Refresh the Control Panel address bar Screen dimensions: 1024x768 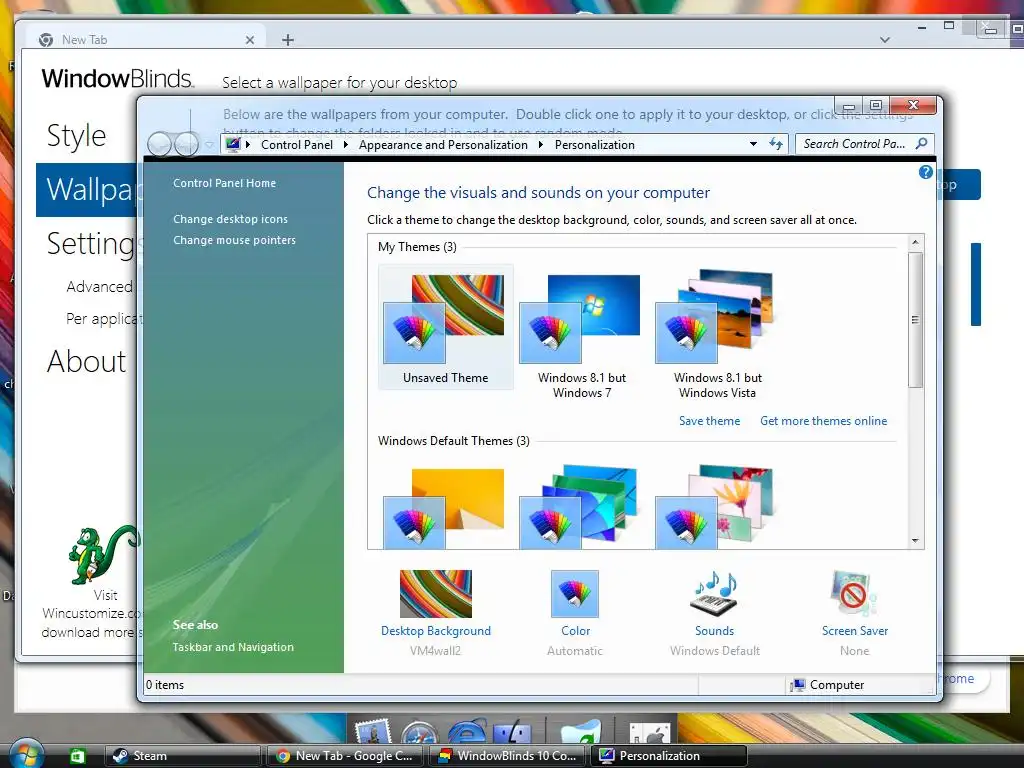point(776,144)
